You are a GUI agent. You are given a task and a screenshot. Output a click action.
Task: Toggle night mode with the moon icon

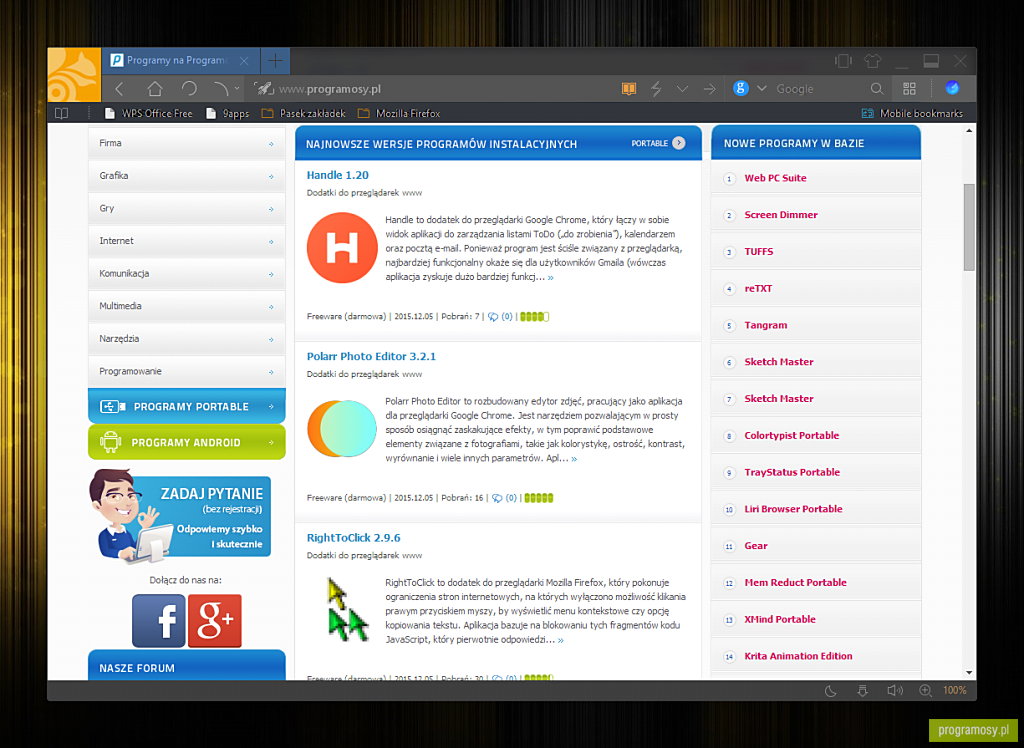tap(831, 691)
